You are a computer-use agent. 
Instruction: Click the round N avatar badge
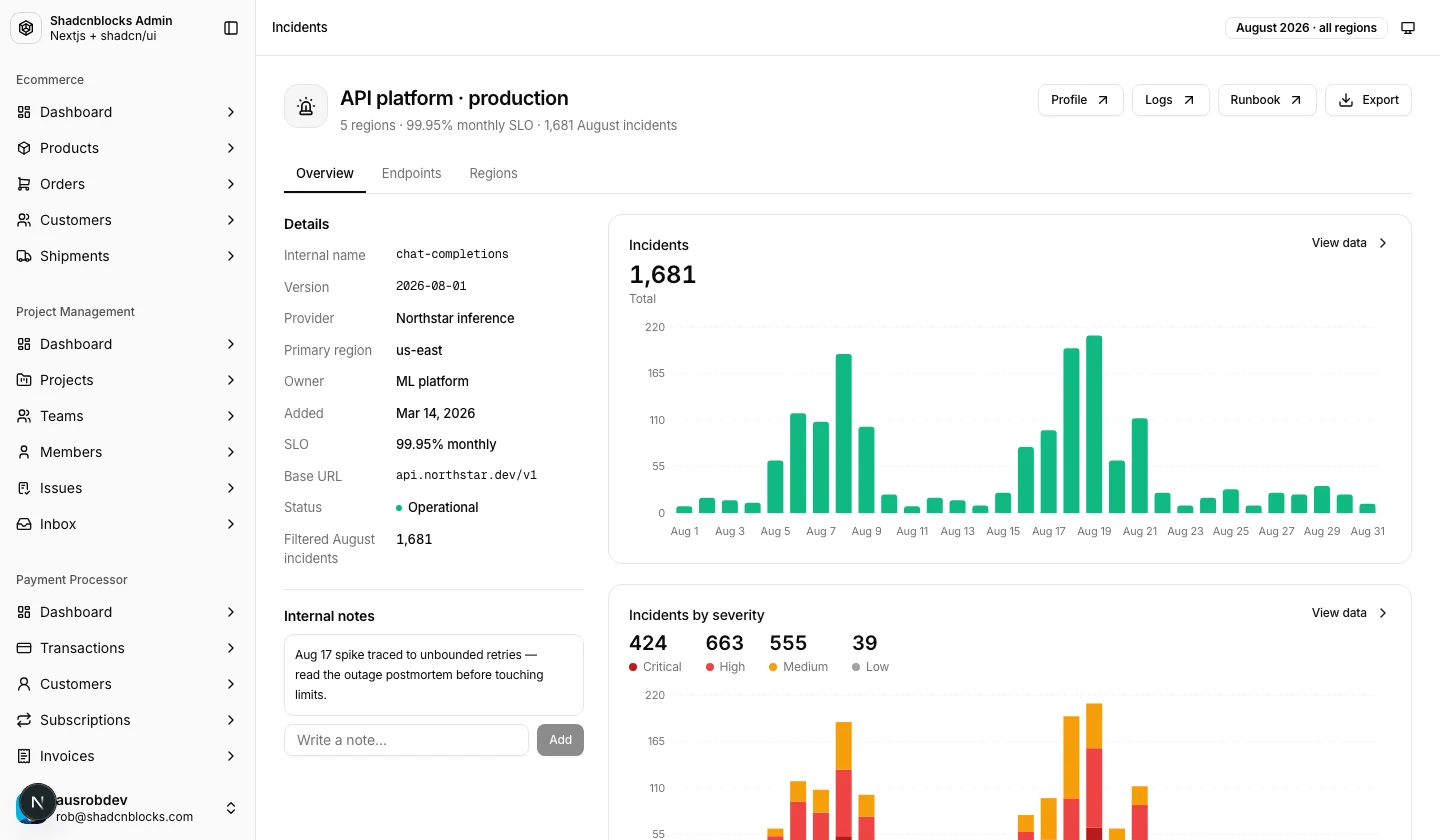click(x=38, y=802)
